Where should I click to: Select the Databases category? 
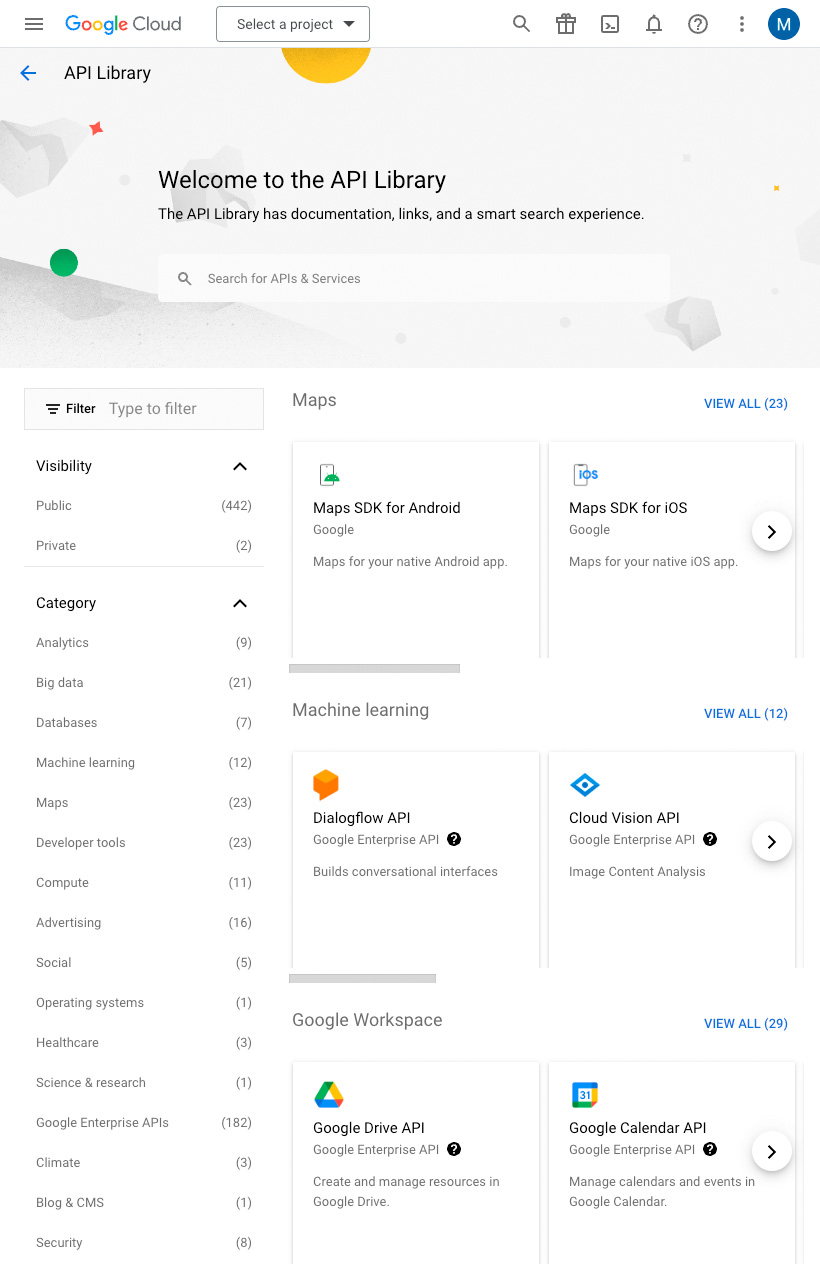(144, 723)
